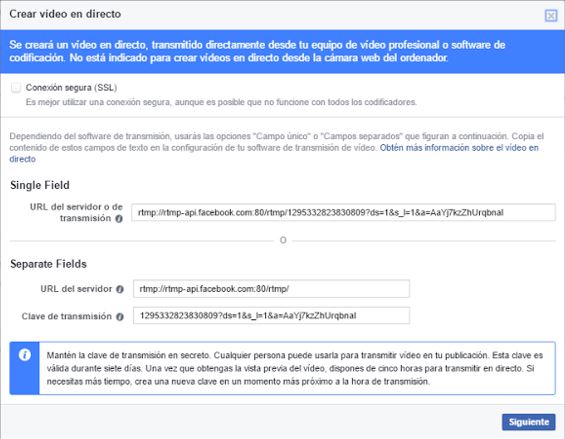Click the blue banner describing live video creation
Viewport: 565px width, 439px height.
(x=282, y=52)
